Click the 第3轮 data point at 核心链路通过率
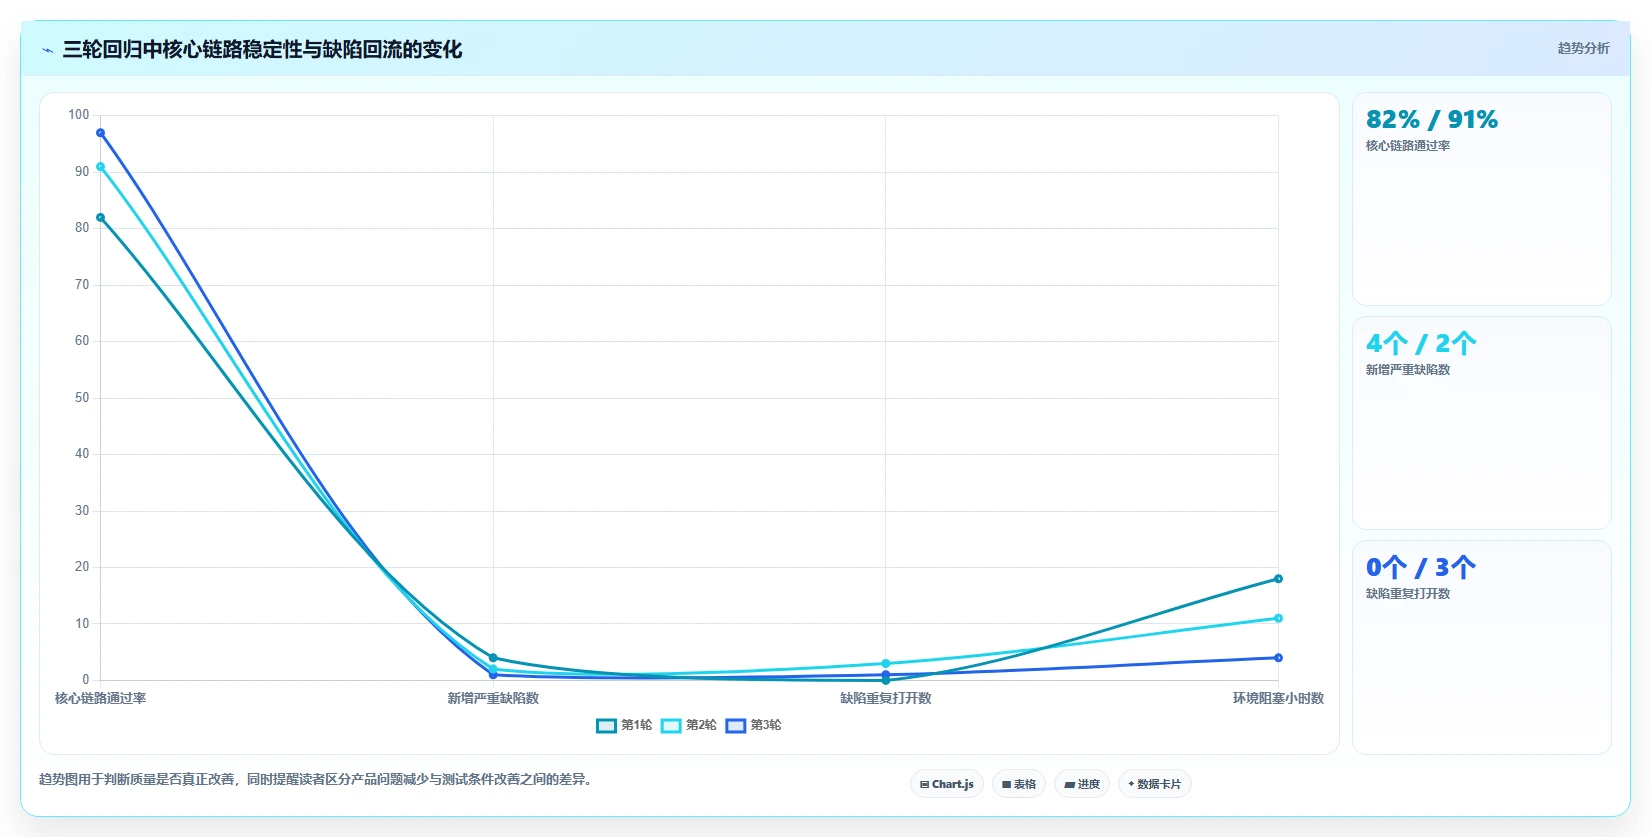1651x837 pixels. point(100,133)
